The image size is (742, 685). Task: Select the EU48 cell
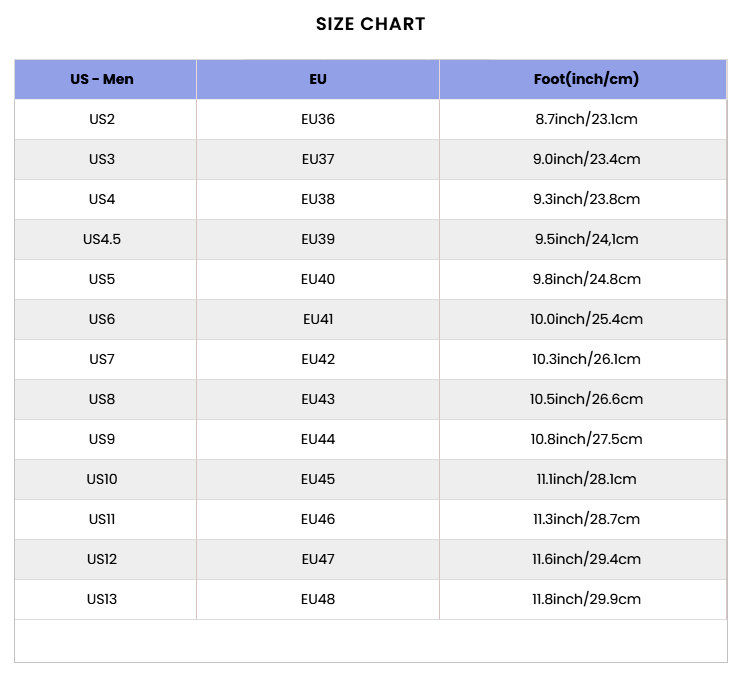pyautogui.click(x=318, y=599)
